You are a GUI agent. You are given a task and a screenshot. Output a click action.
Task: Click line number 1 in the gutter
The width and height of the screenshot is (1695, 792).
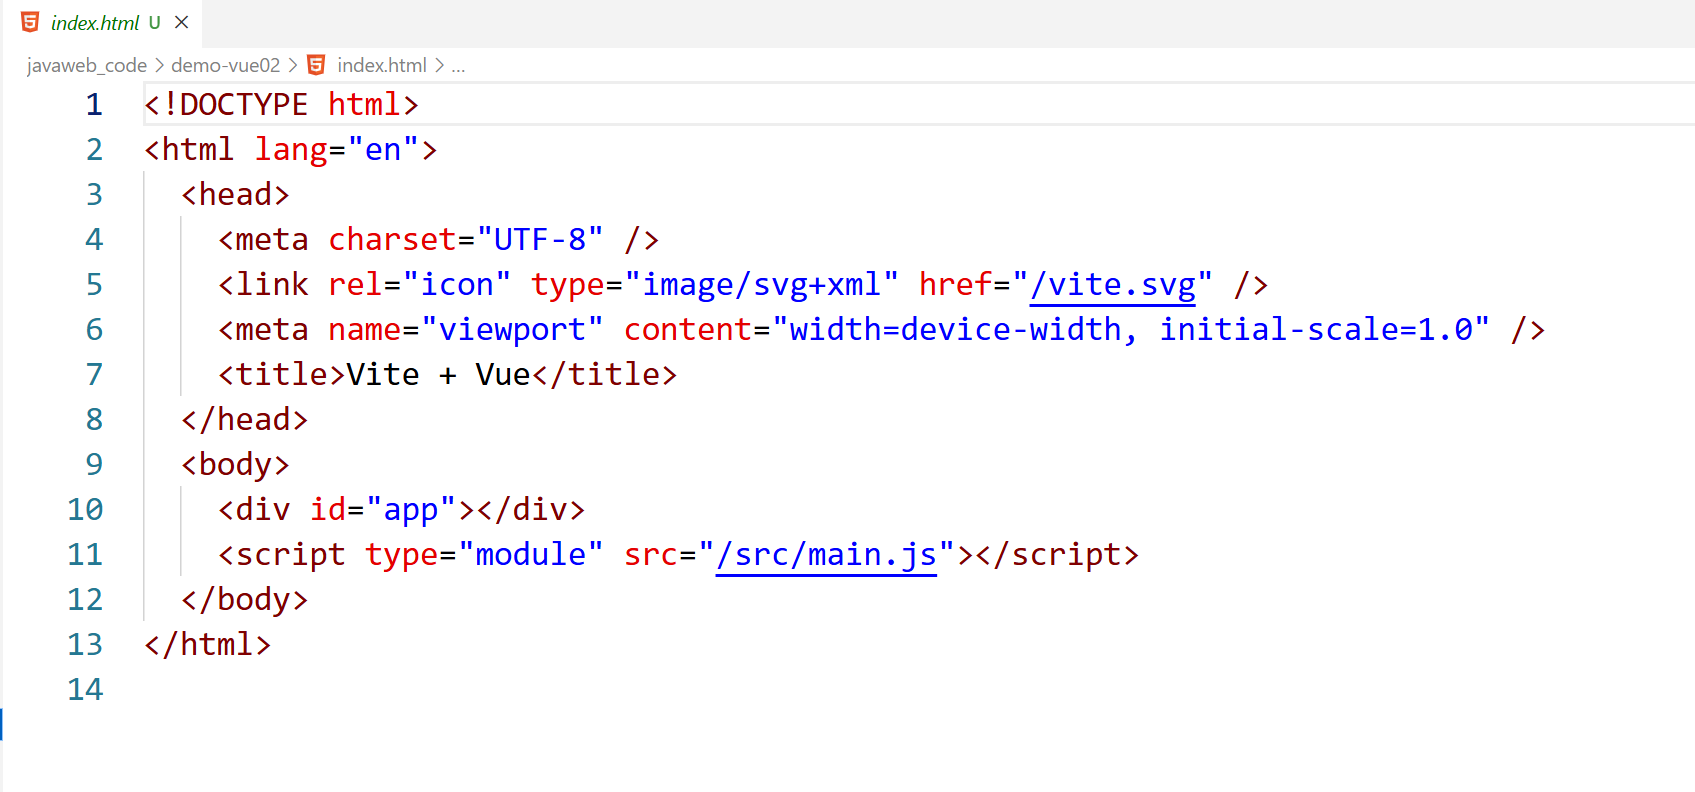point(94,104)
